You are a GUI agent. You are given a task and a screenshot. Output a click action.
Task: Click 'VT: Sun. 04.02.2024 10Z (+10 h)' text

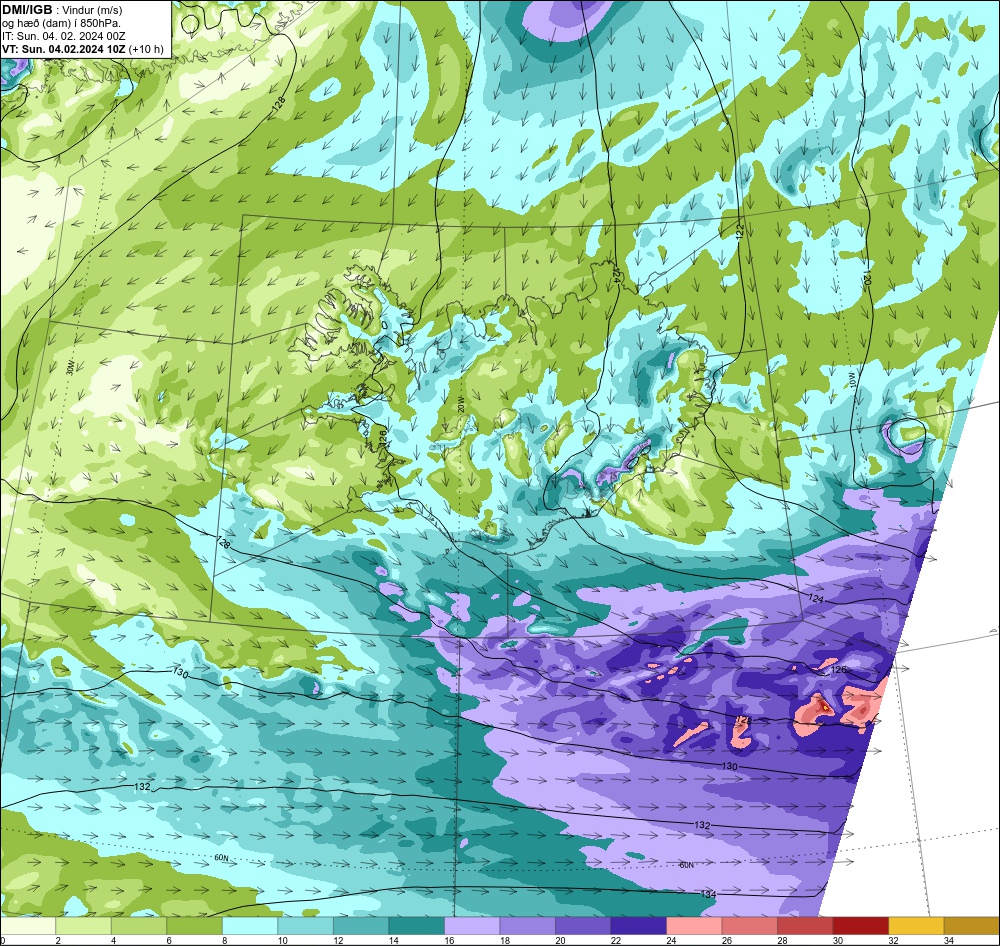click(83, 49)
